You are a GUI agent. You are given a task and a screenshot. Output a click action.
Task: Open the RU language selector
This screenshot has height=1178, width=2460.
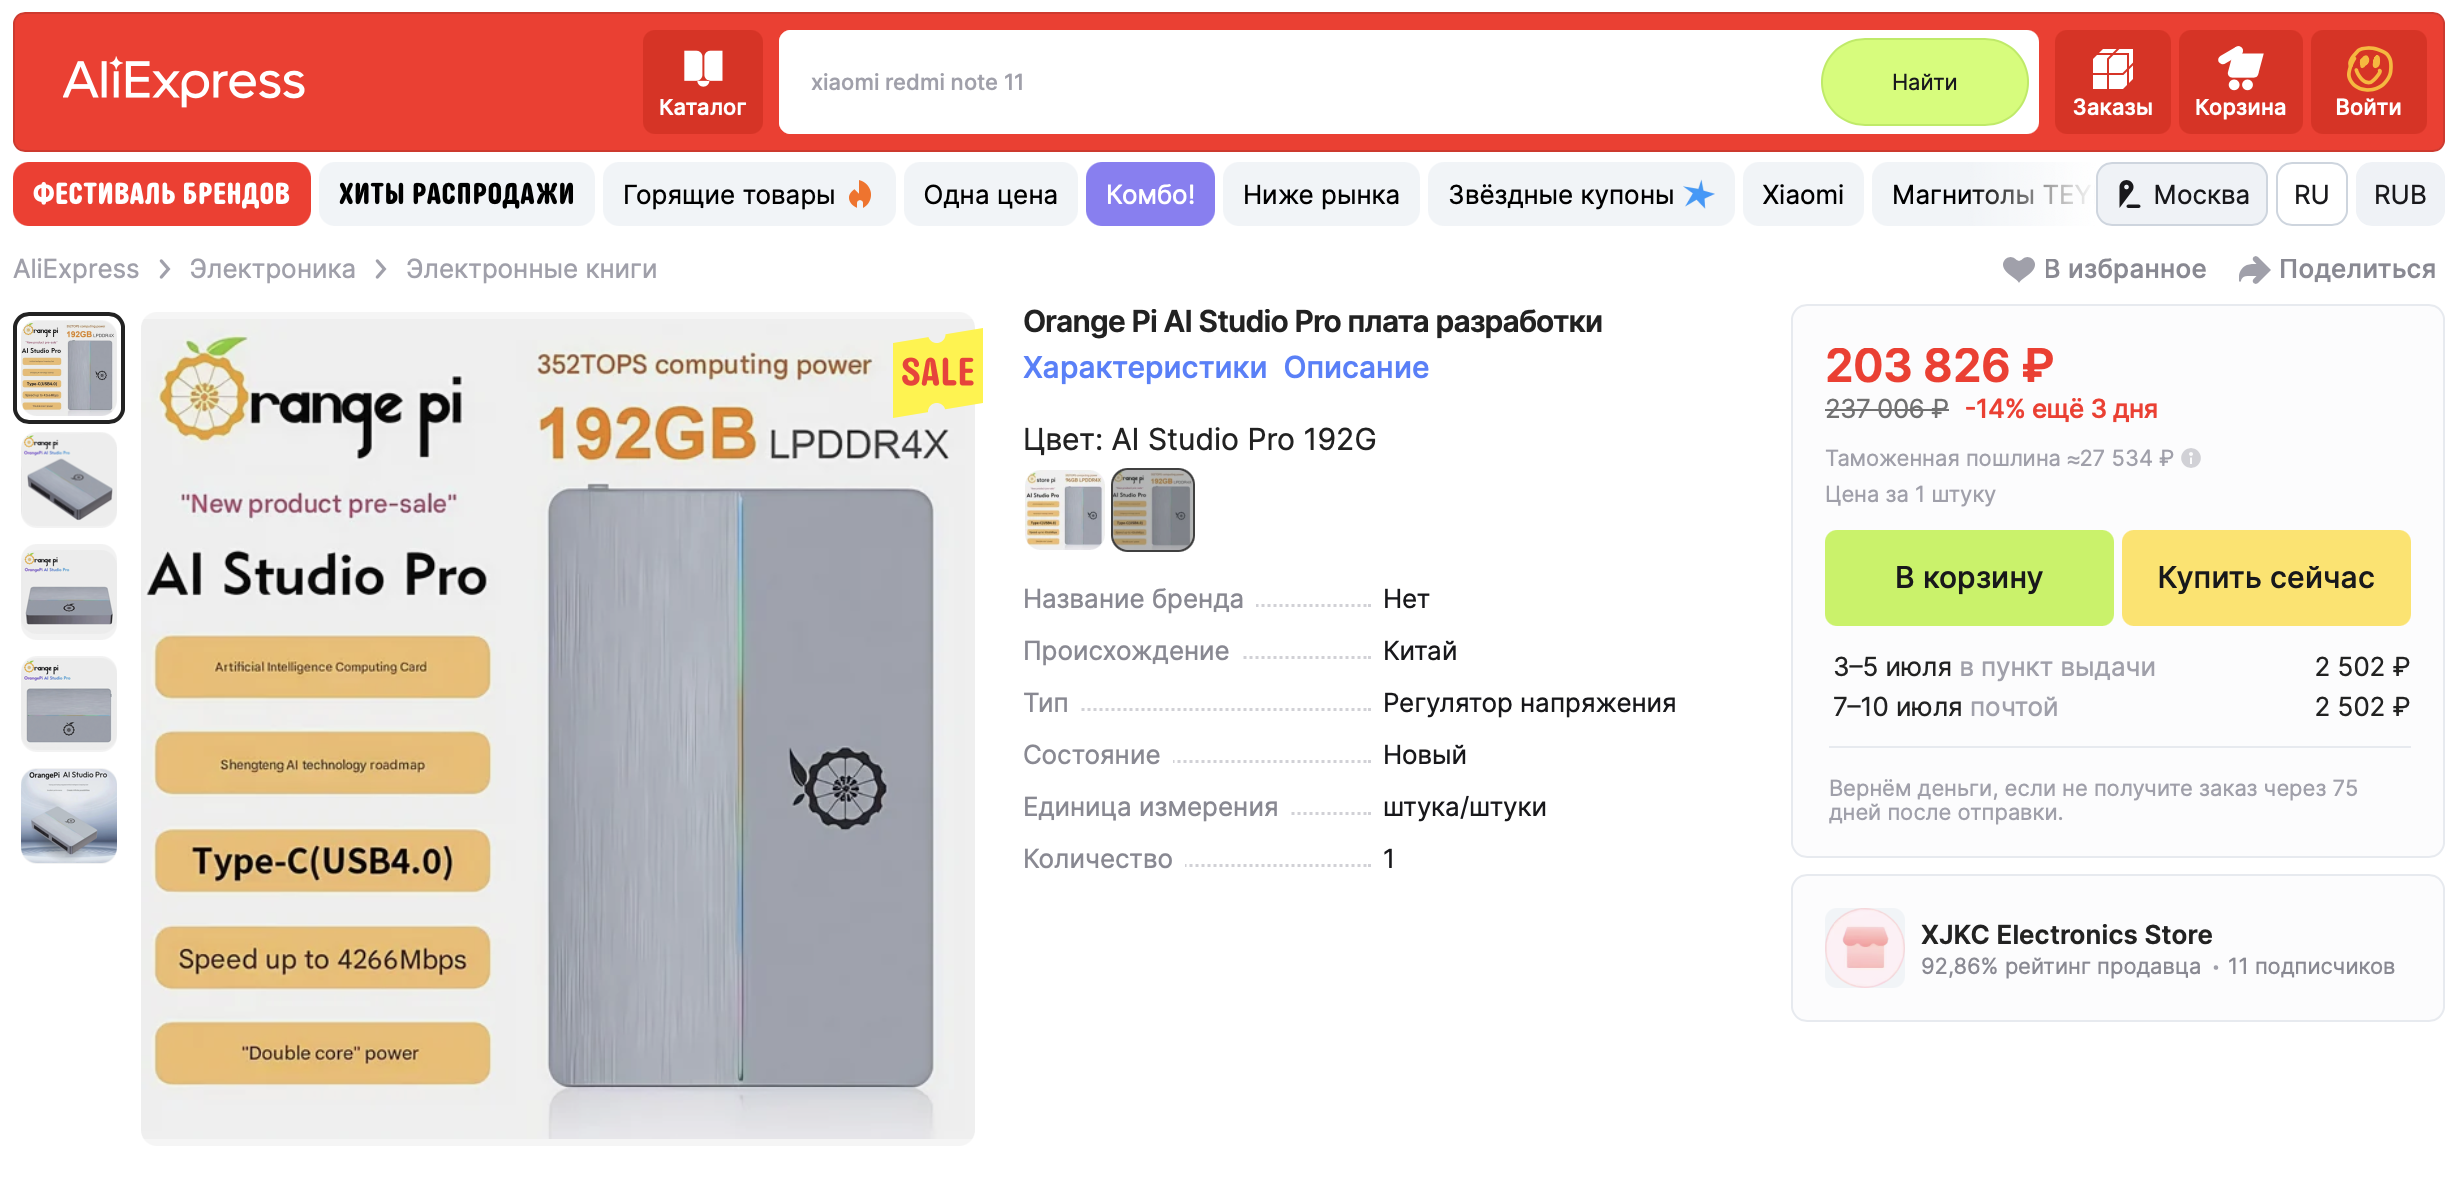(x=2311, y=194)
